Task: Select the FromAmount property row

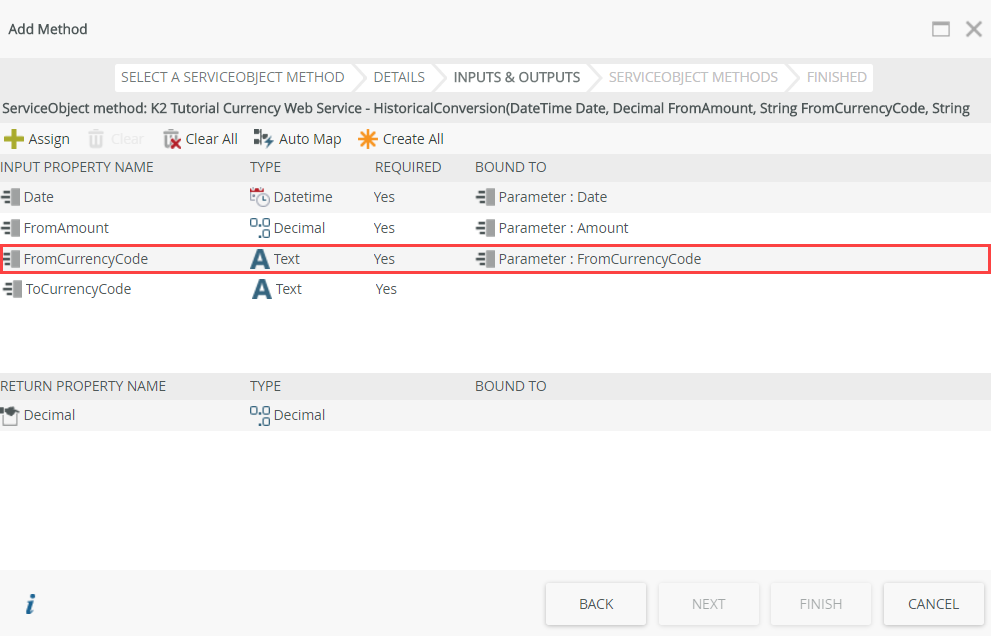Action: click(66, 228)
